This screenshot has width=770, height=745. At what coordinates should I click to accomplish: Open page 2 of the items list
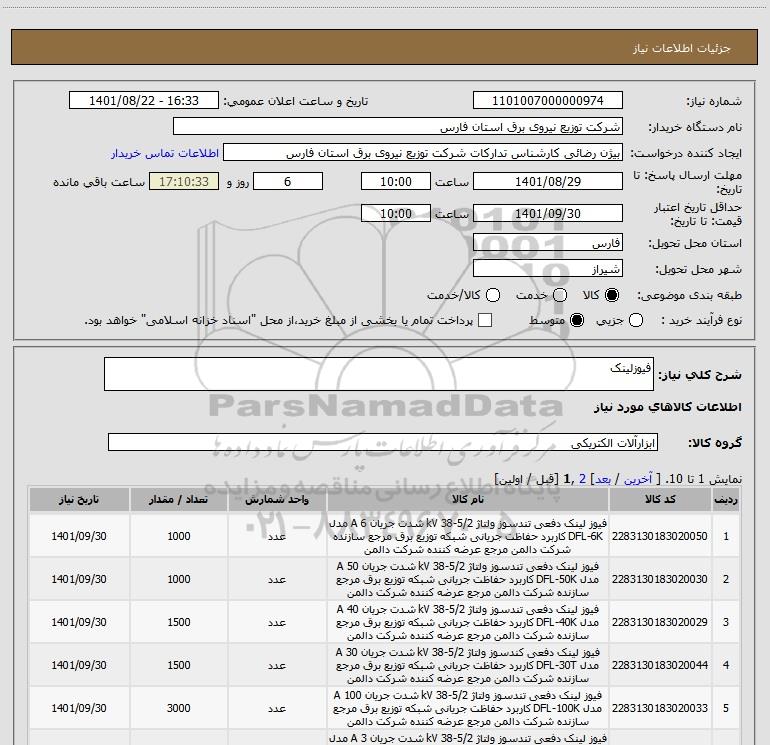pos(582,479)
